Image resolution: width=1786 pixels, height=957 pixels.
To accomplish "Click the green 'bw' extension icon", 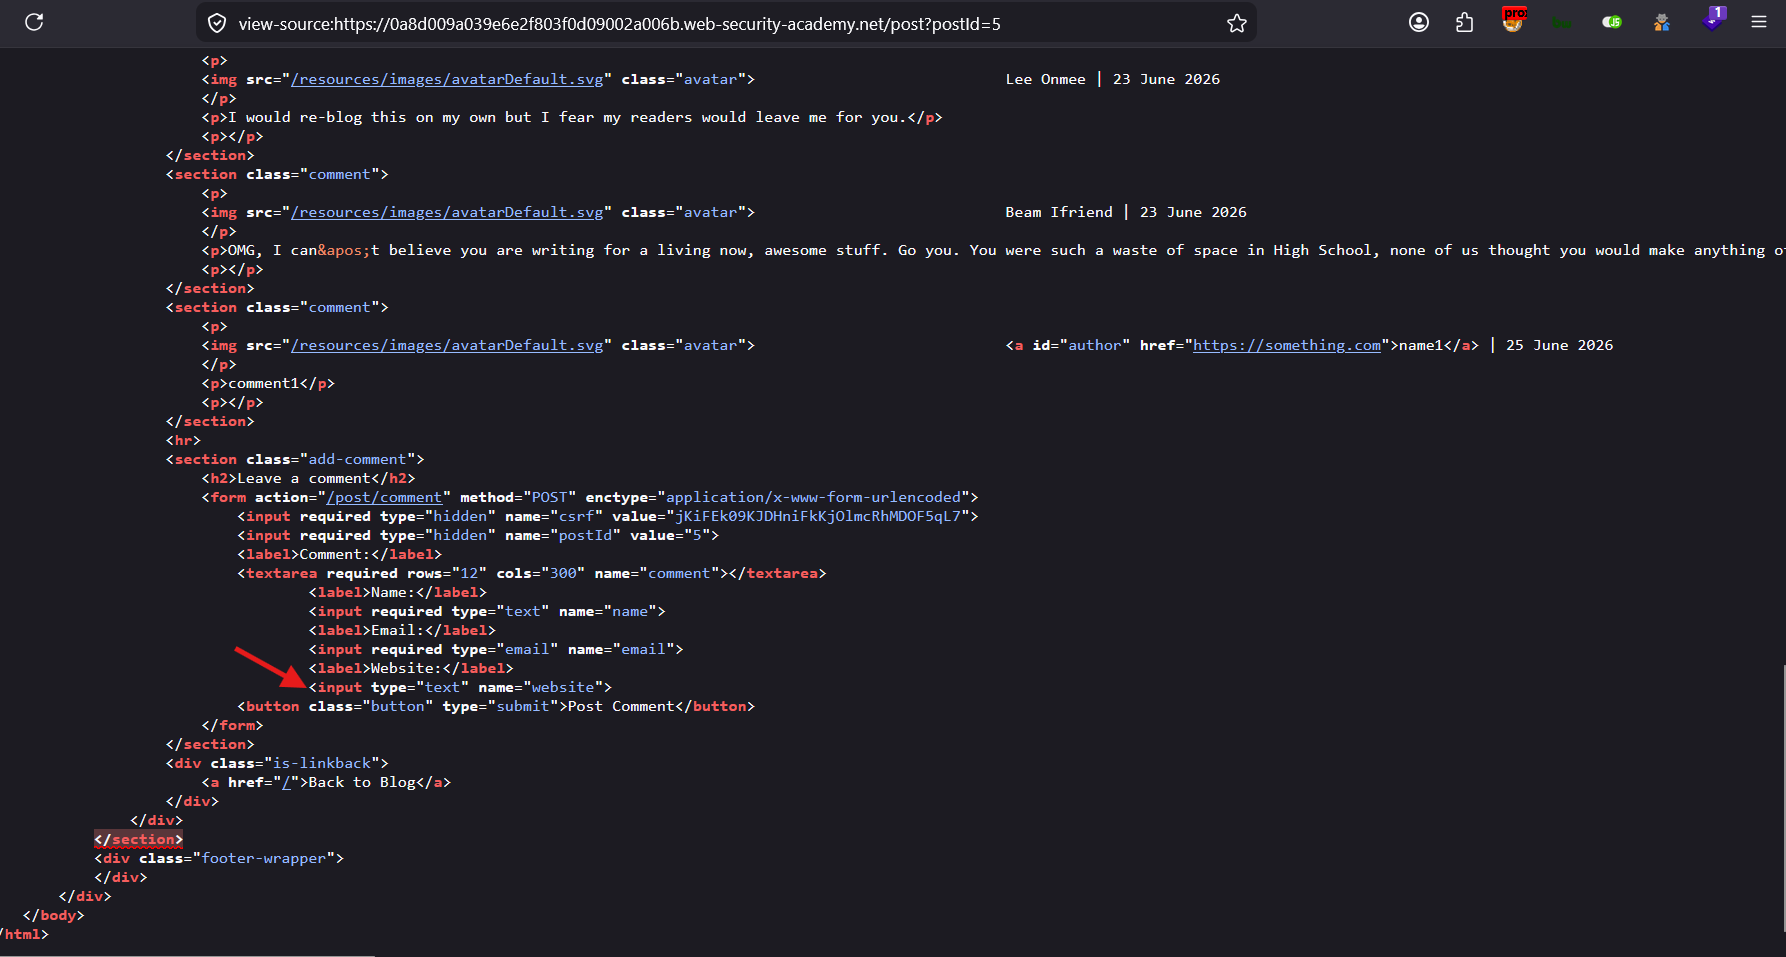I will [x=1562, y=22].
